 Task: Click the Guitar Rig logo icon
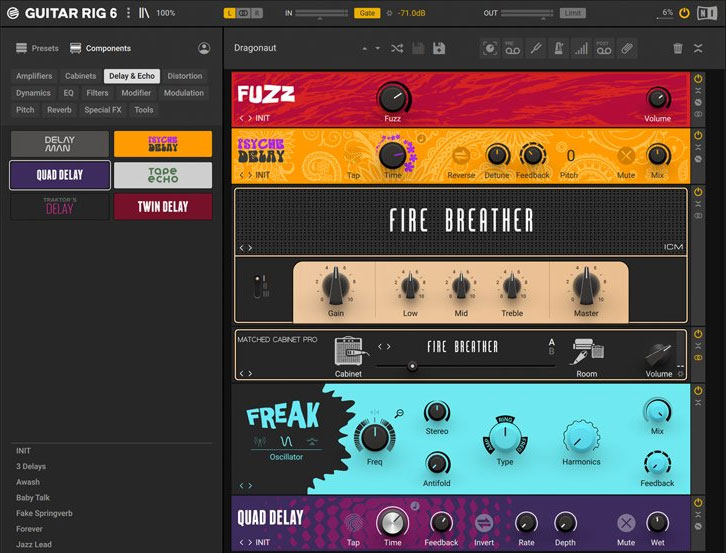13,13
